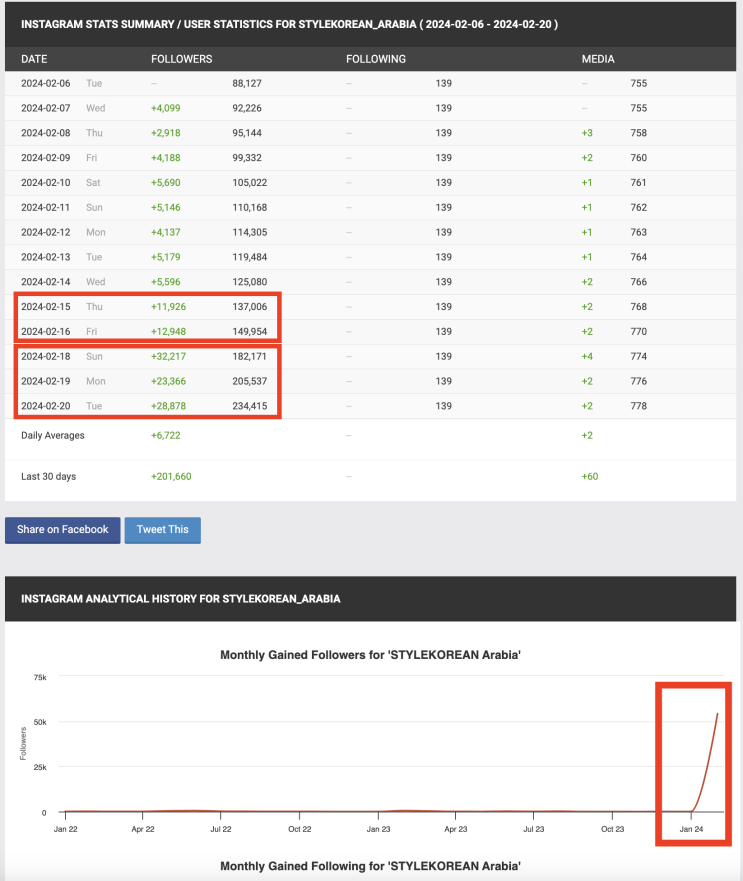Screen dimensions: 743x881
Task: Click the +2,918 follower gain
Action: [166, 133]
